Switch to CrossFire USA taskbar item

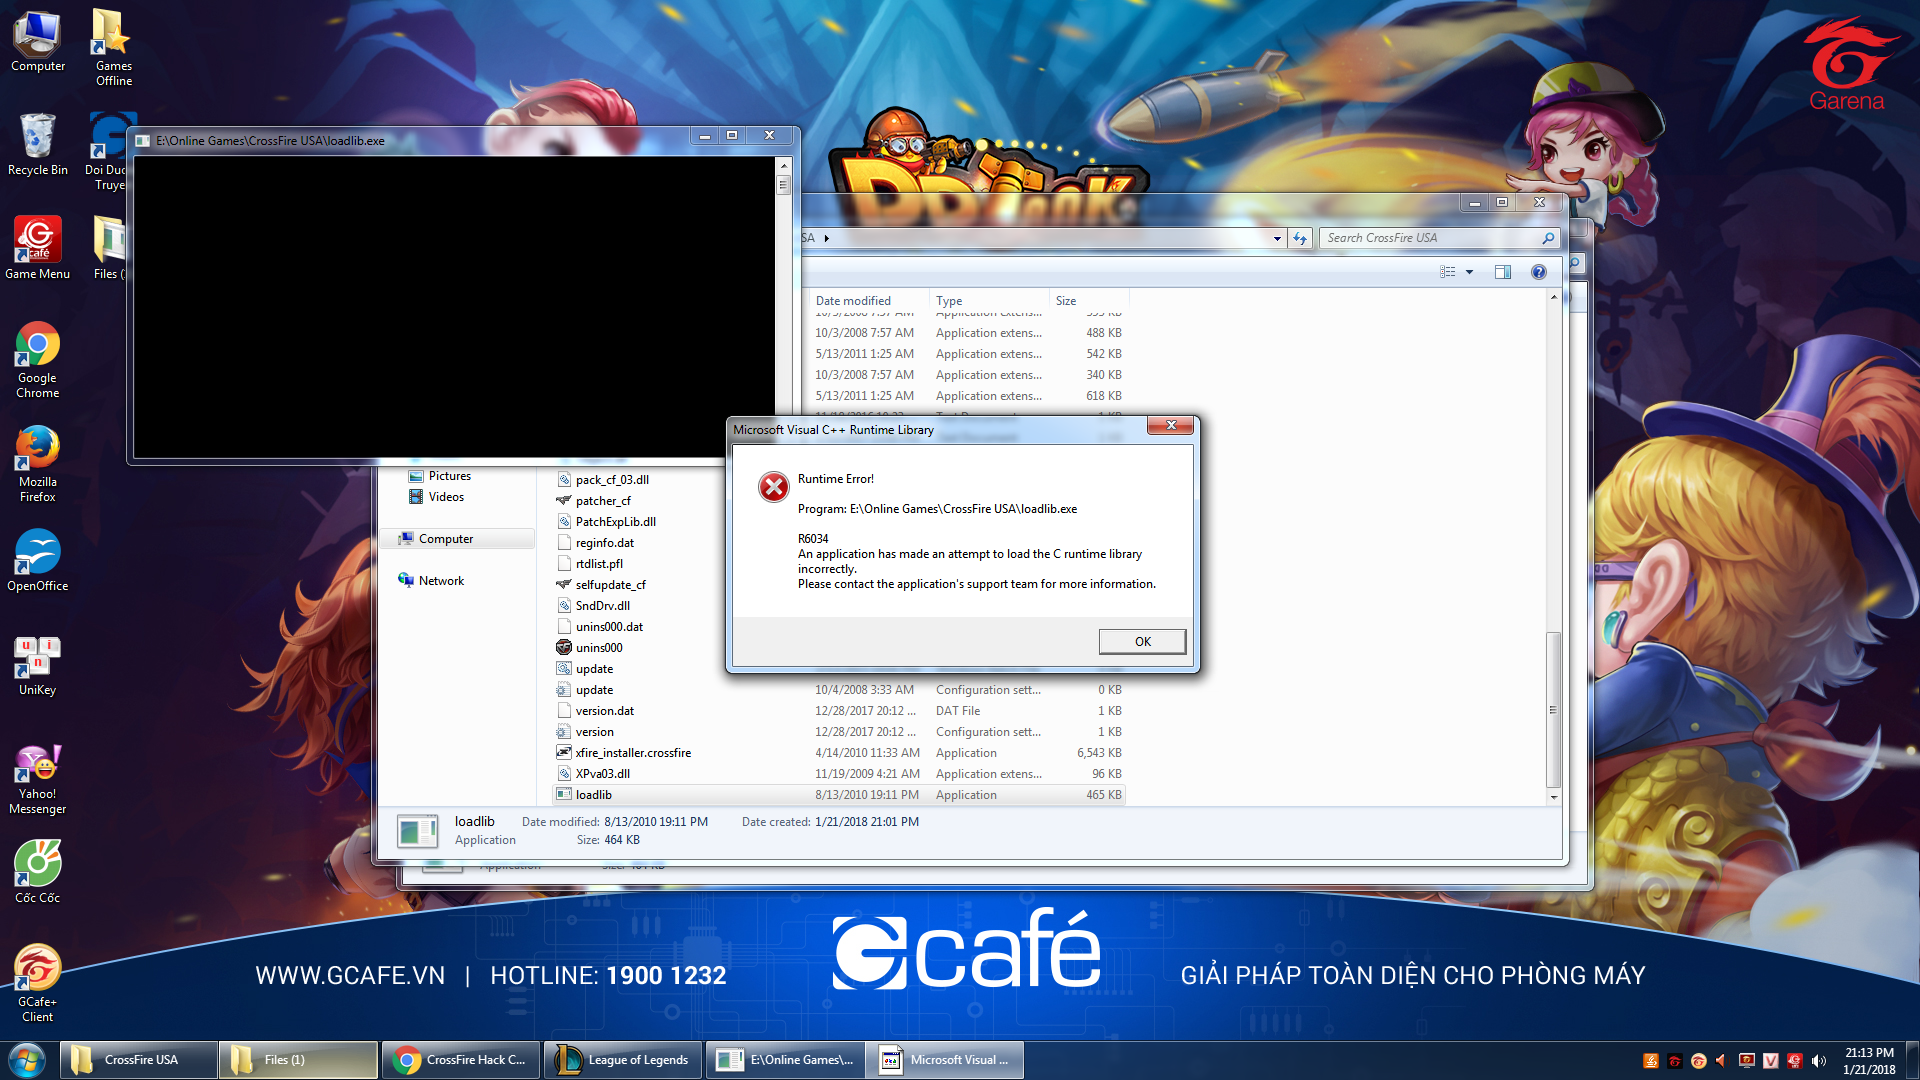139,1060
